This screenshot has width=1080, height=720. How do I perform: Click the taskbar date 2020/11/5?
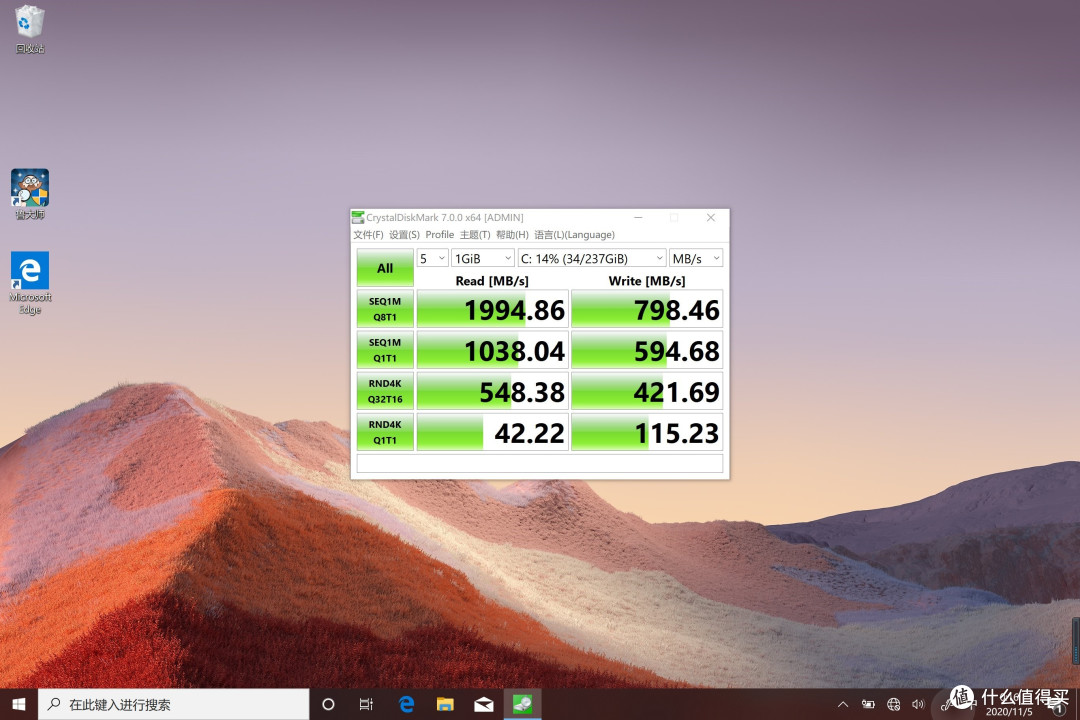1008,712
